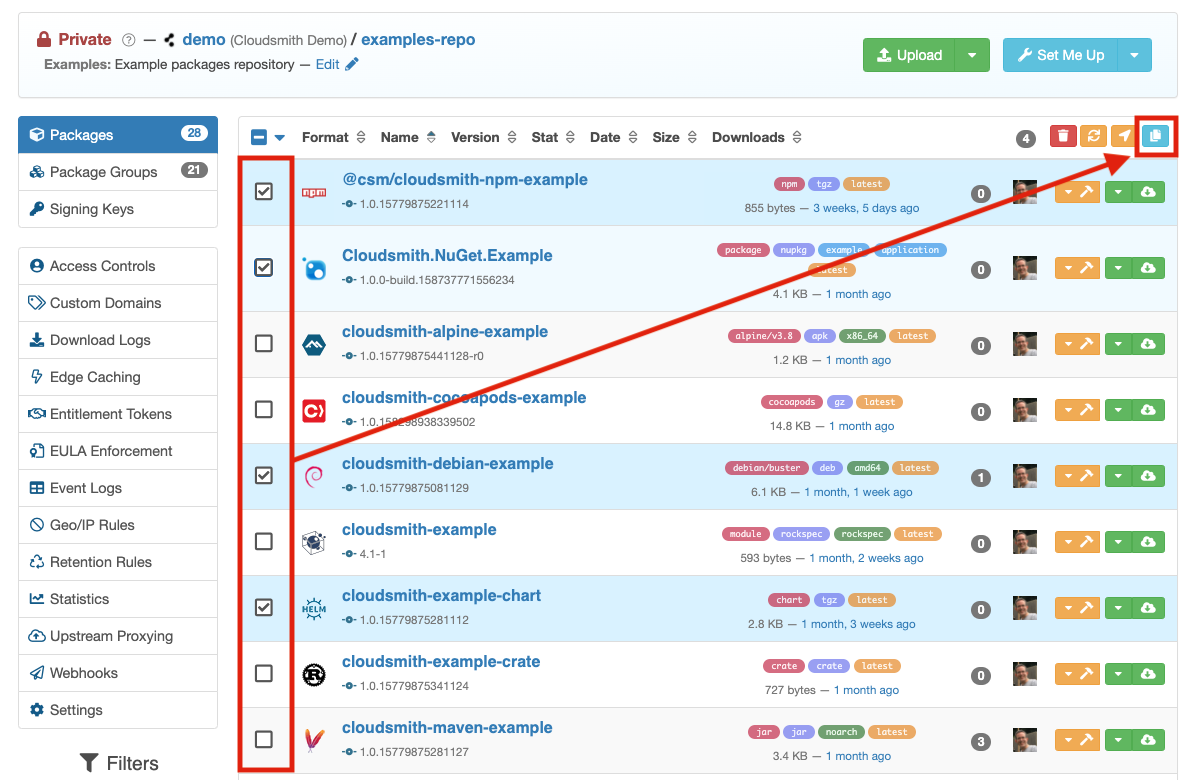Click the orange hammer icon for cloudsmith-example-chart
The image size is (1196, 780).
click(1087, 608)
